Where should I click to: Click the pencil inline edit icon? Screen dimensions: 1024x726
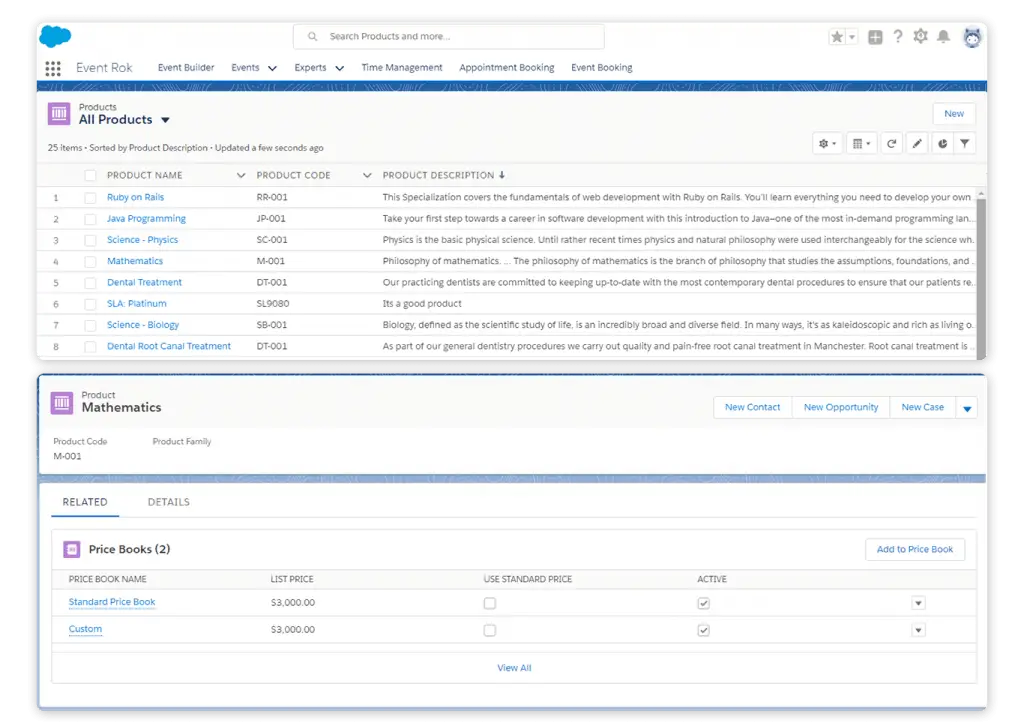pyautogui.click(x=917, y=144)
